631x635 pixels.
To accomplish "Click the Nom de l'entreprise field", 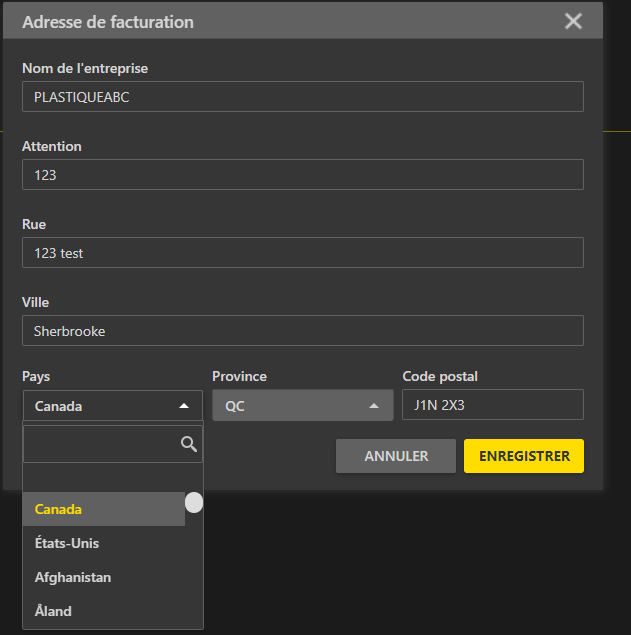I will pyautogui.click(x=303, y=97).
